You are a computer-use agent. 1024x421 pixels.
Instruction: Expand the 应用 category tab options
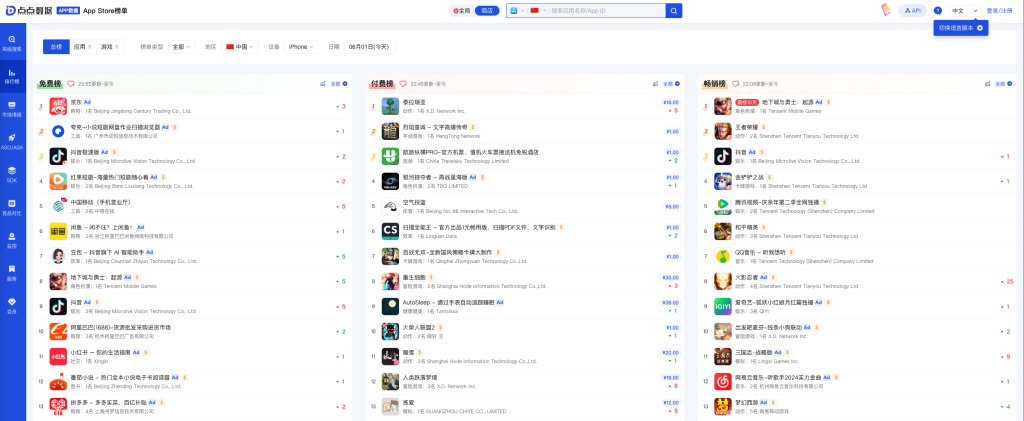point(83,47)
